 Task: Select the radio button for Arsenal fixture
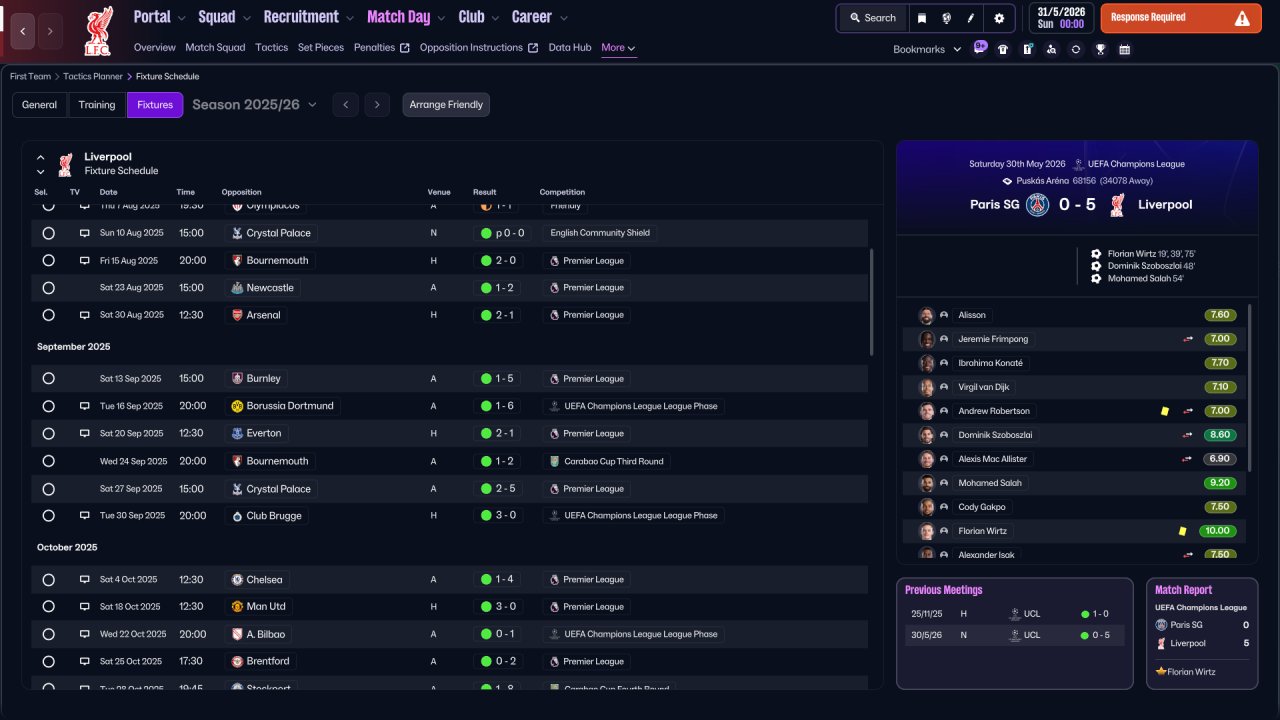tap(48, 315)
